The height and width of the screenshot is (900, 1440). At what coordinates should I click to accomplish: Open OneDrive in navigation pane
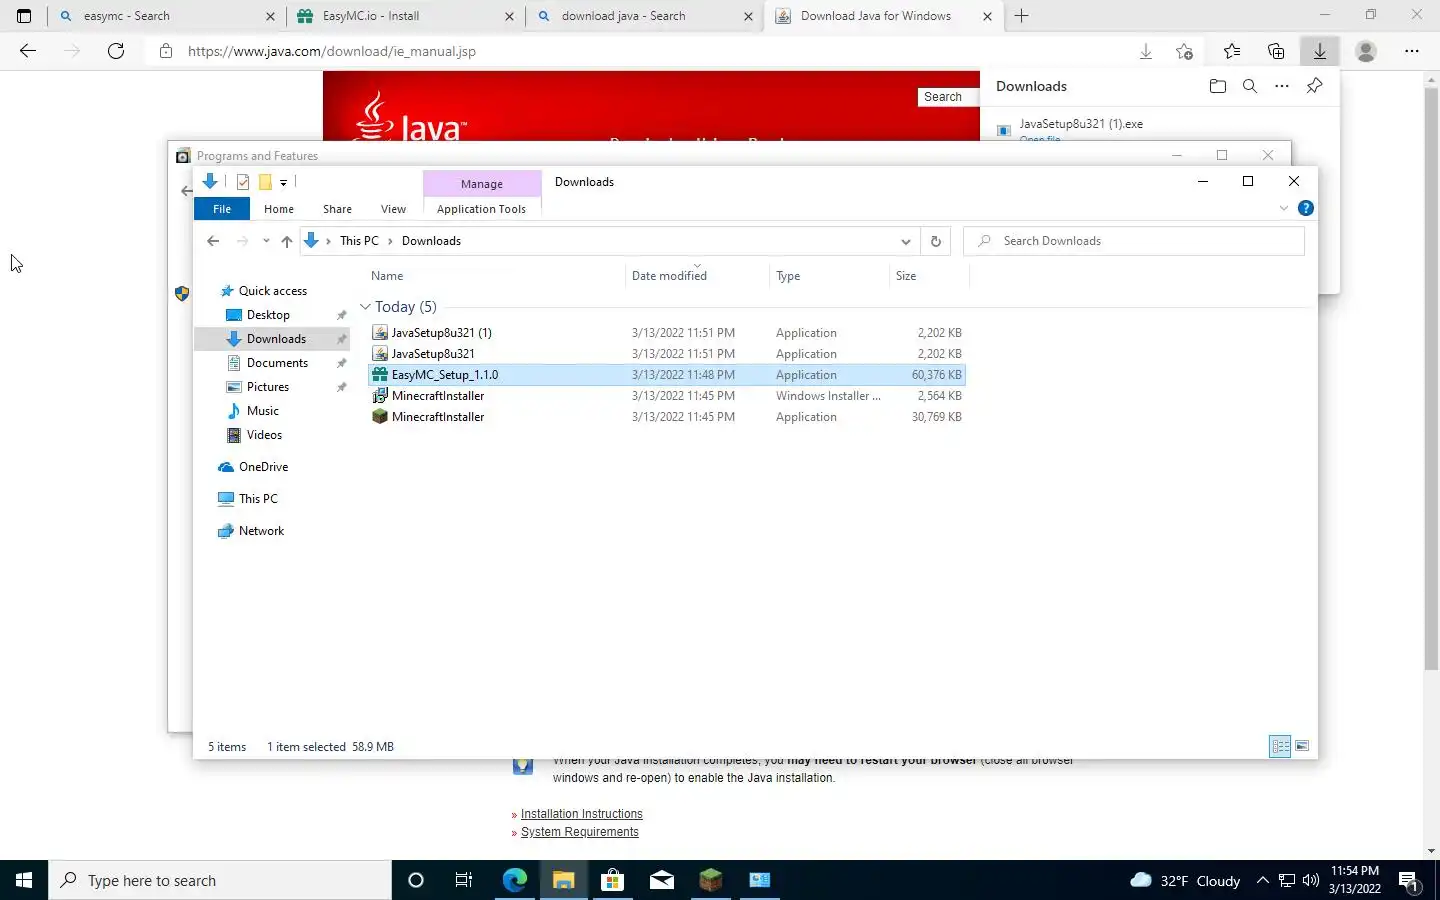coord(263,467)
